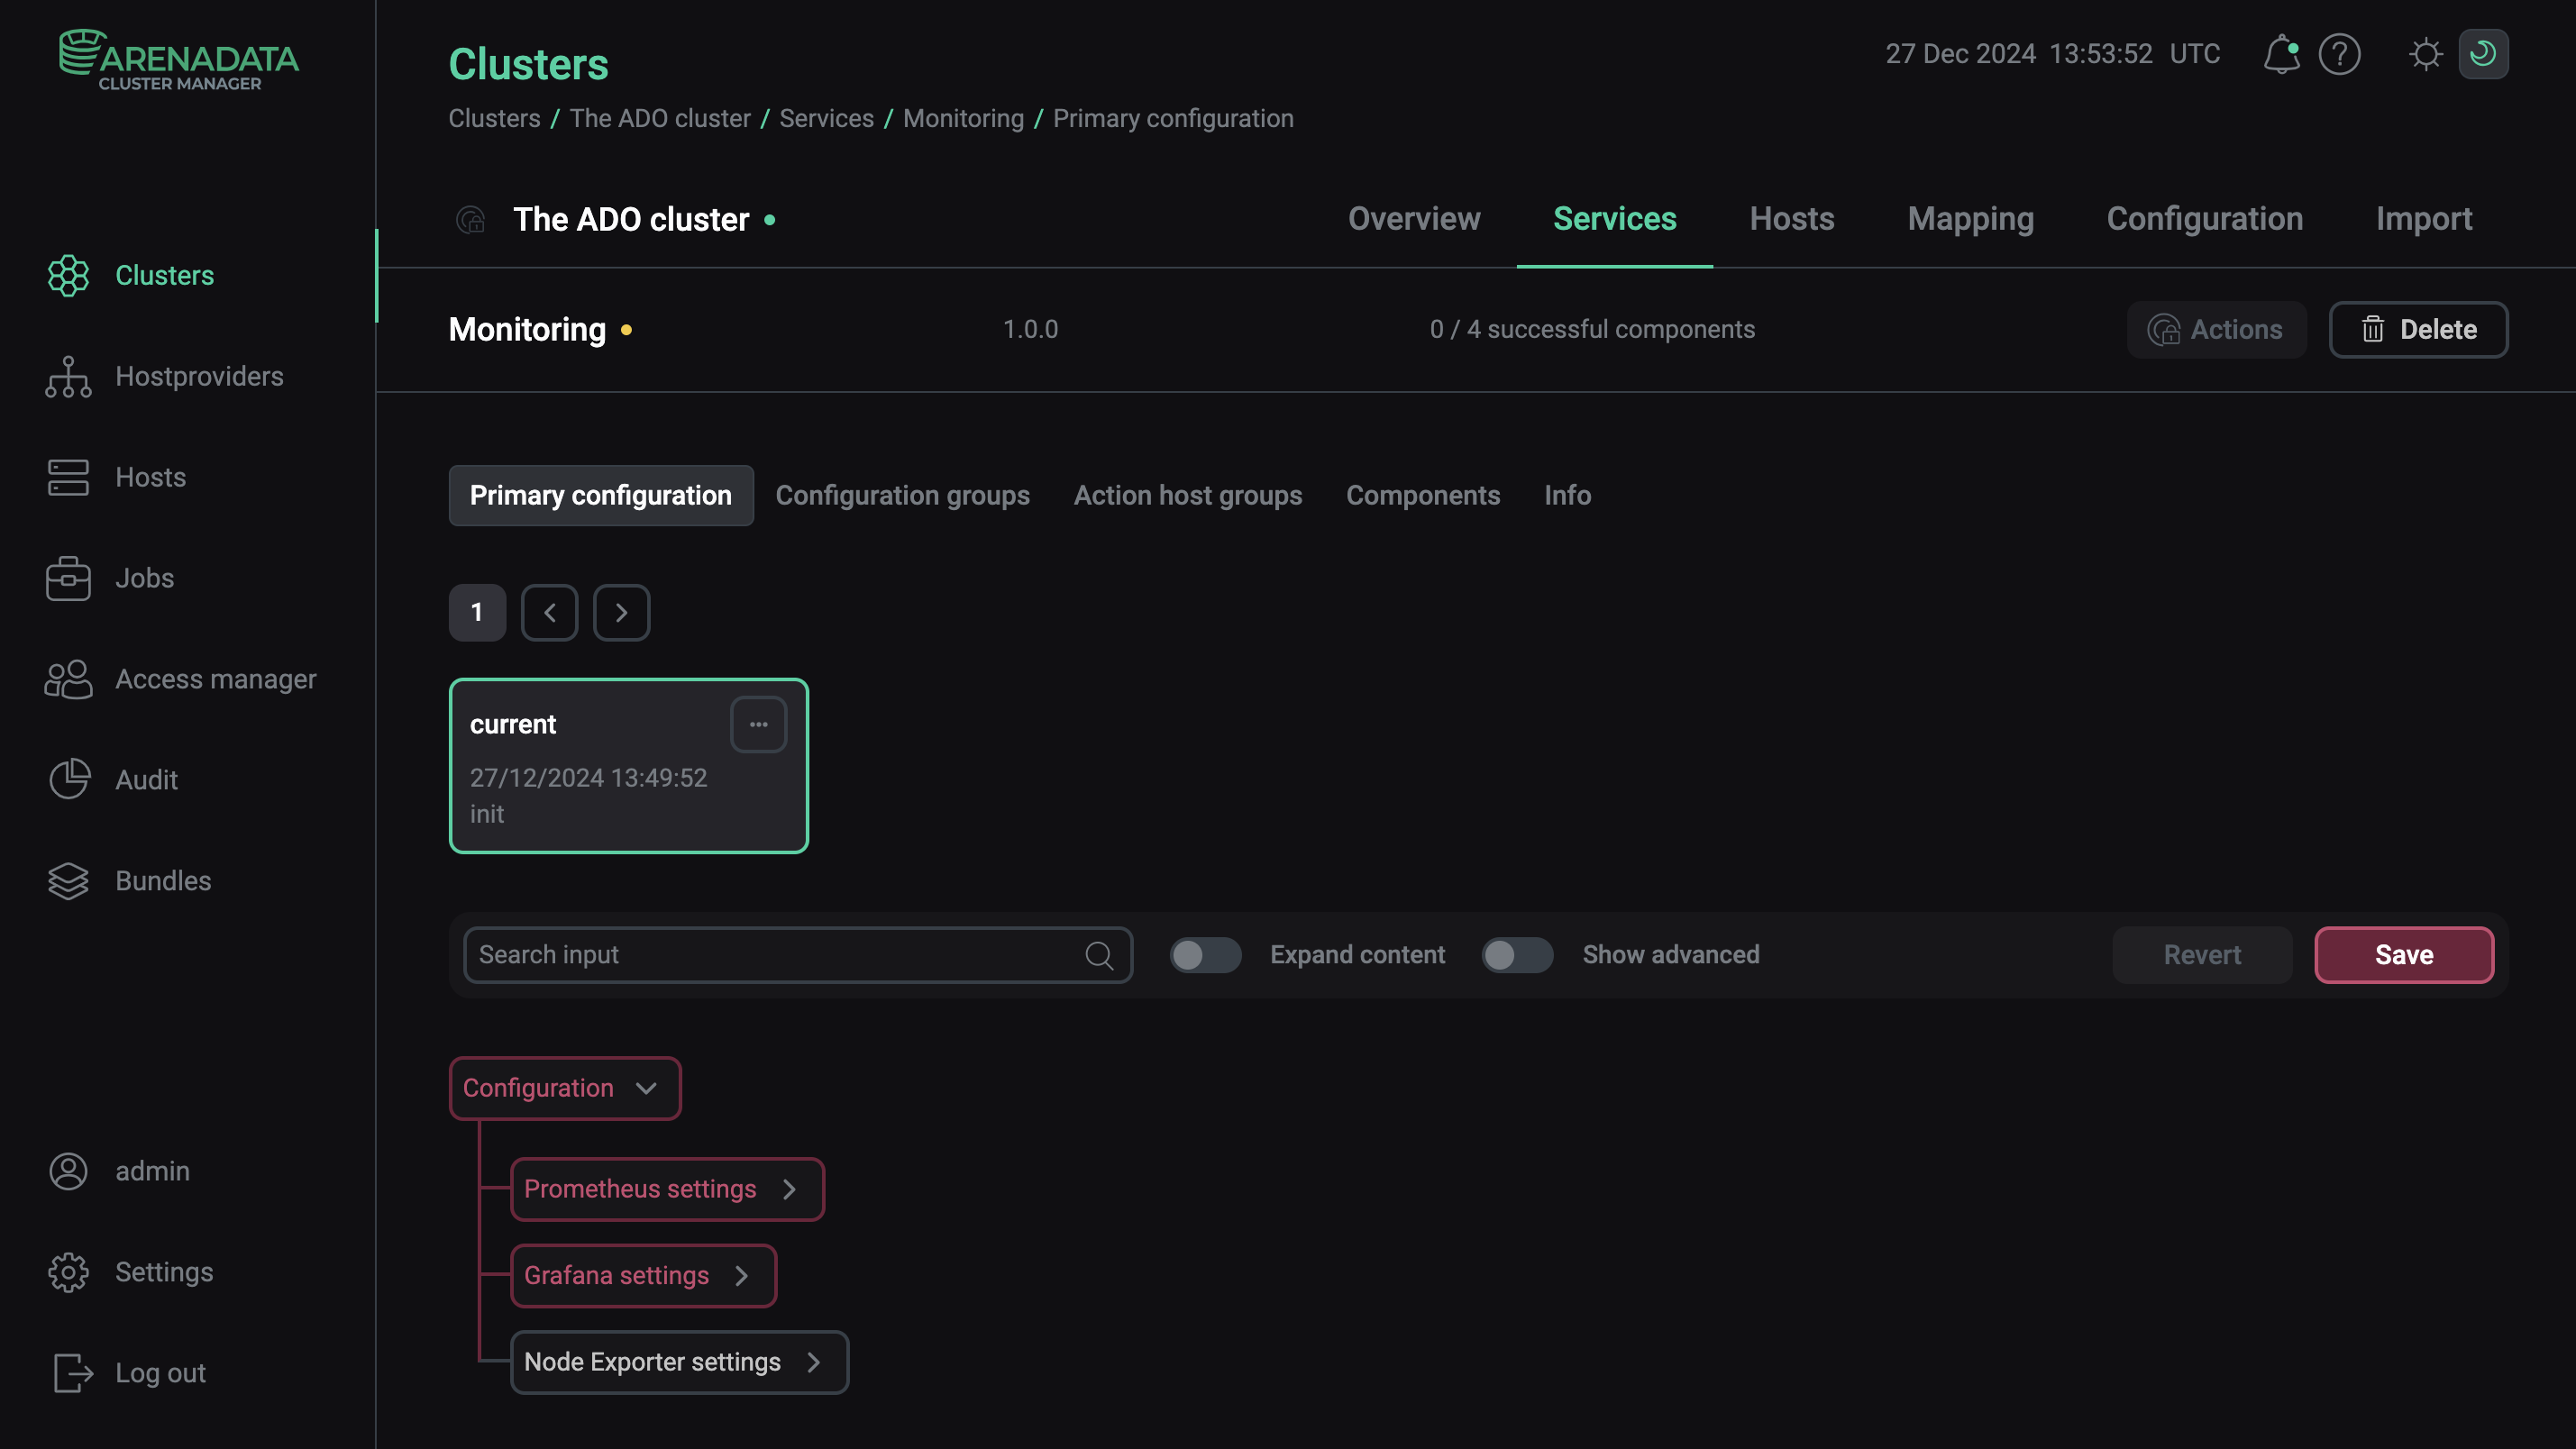This screenshot has height=1449, width=2576.
Task: Open the help panel via question mark icon
Action: point(2339,54)
